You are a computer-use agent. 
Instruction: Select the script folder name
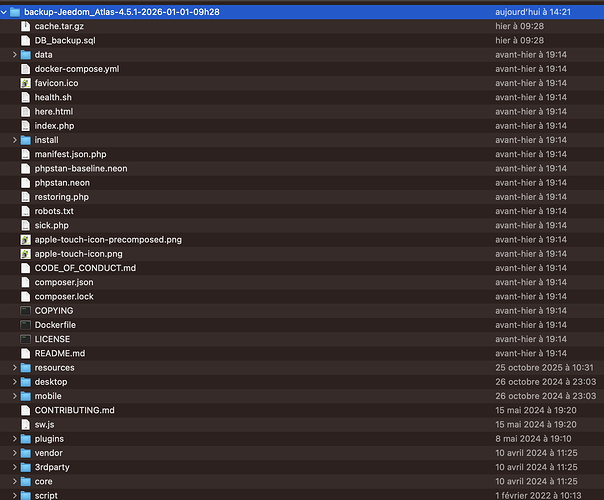pyautogui.click(x=46, y=495)
